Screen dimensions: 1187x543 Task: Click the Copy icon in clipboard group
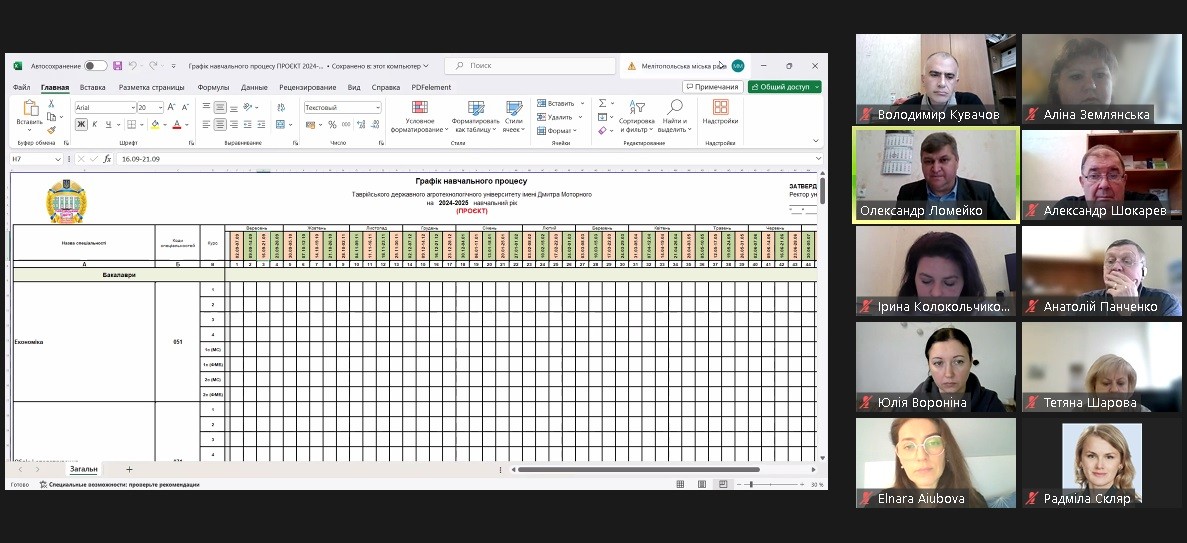51,117
